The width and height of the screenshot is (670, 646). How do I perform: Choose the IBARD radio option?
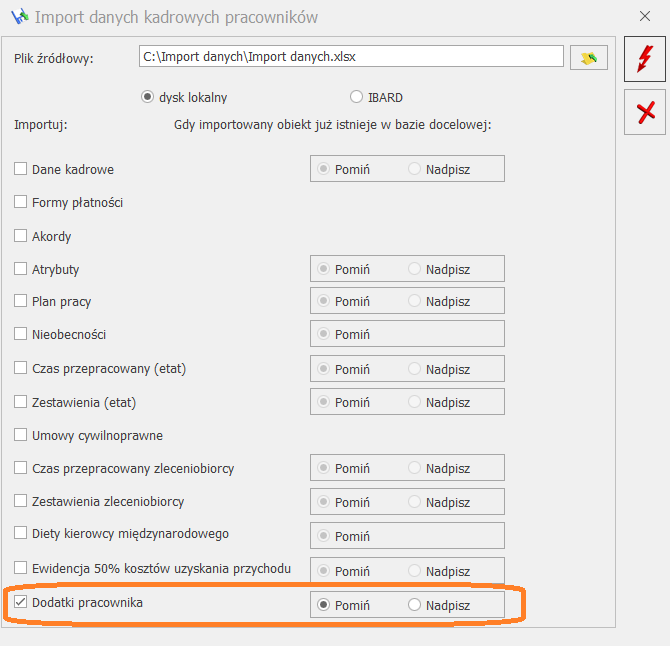coord(356,97)
